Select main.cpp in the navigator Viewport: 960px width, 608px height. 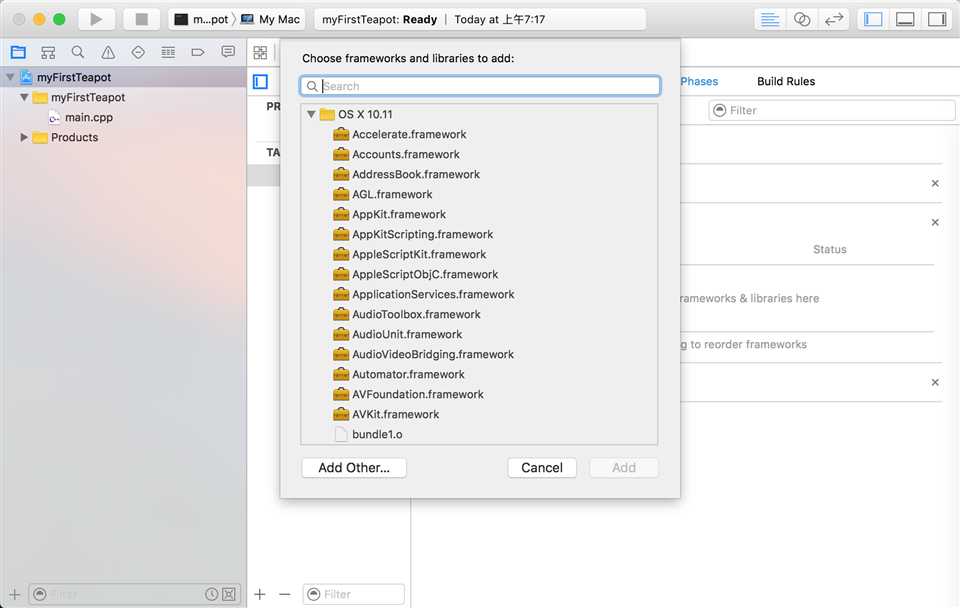(89, 117)
